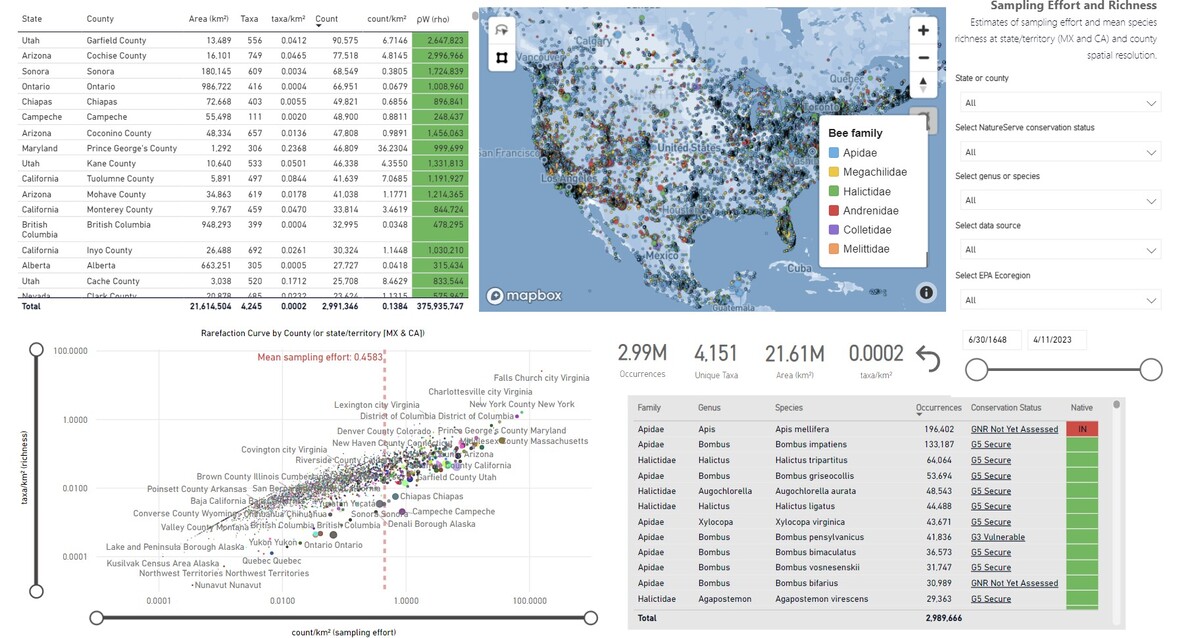Image resolution: width=1200 pixels, height=638 pixels.
Task: Reset map bearing with compass arrow
Action: (923, 84)
